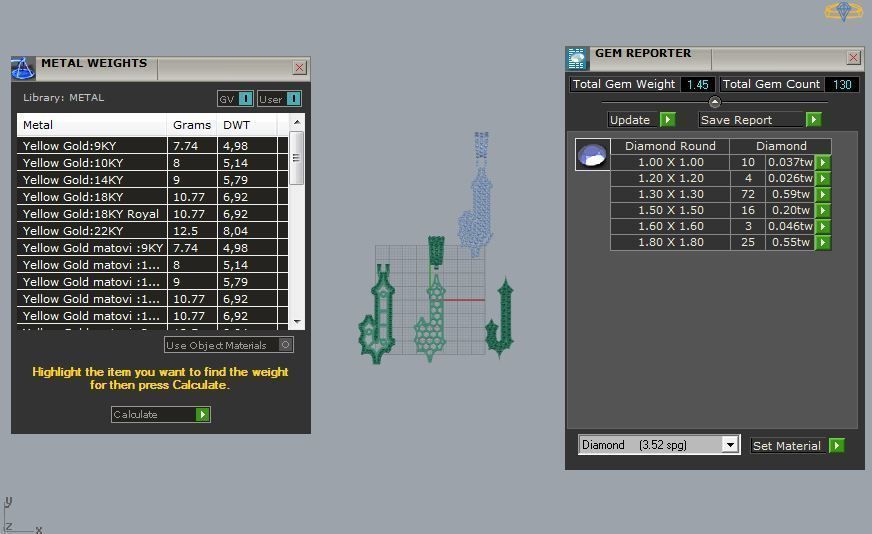Click the Metal Weights scale icon
Viewport: 872px width, 534px height.
coord(23,68)
